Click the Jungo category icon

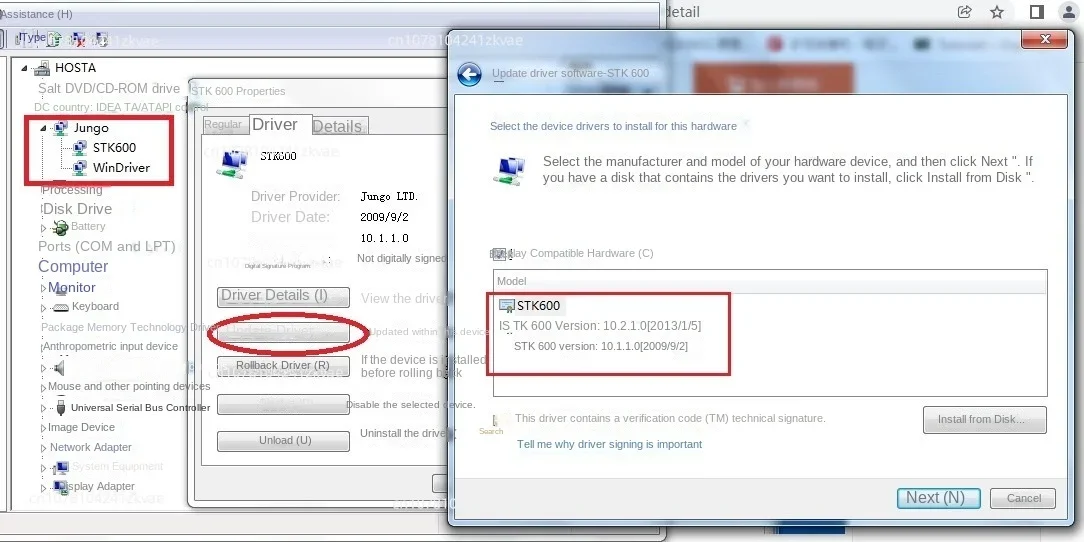click(61, 128)
